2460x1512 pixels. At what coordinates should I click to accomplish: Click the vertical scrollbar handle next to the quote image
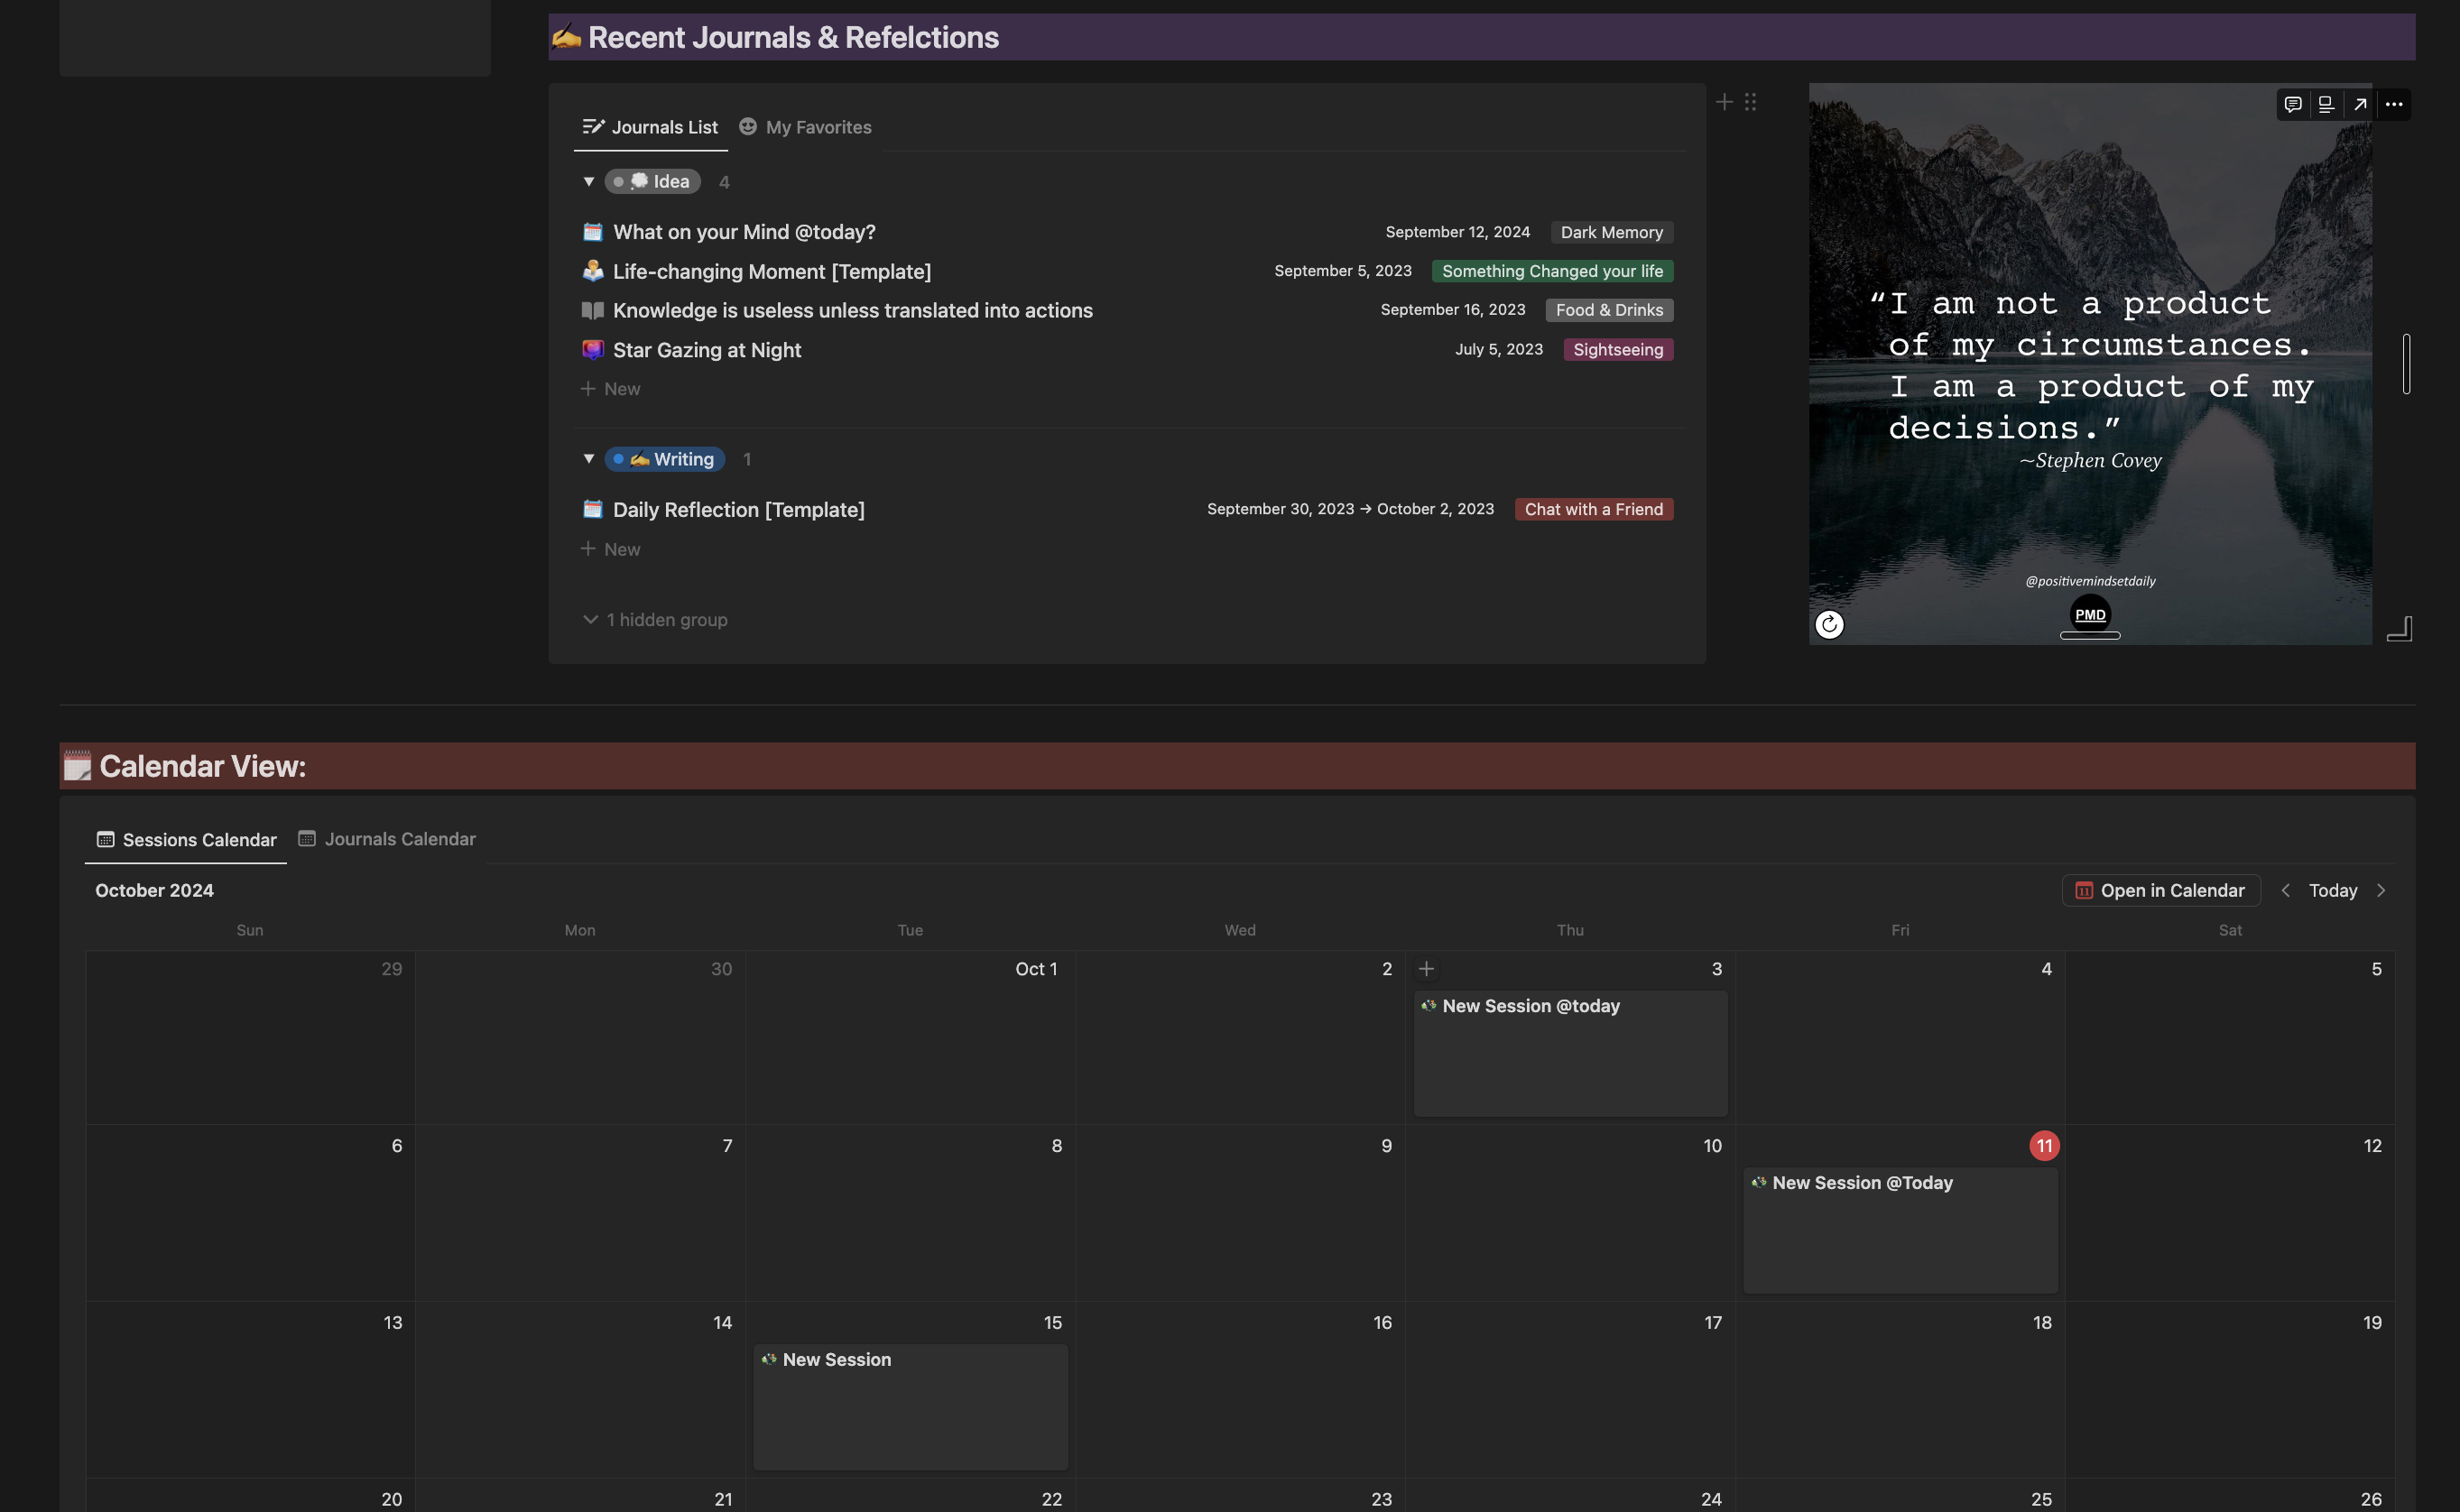tap(2407, 364)
